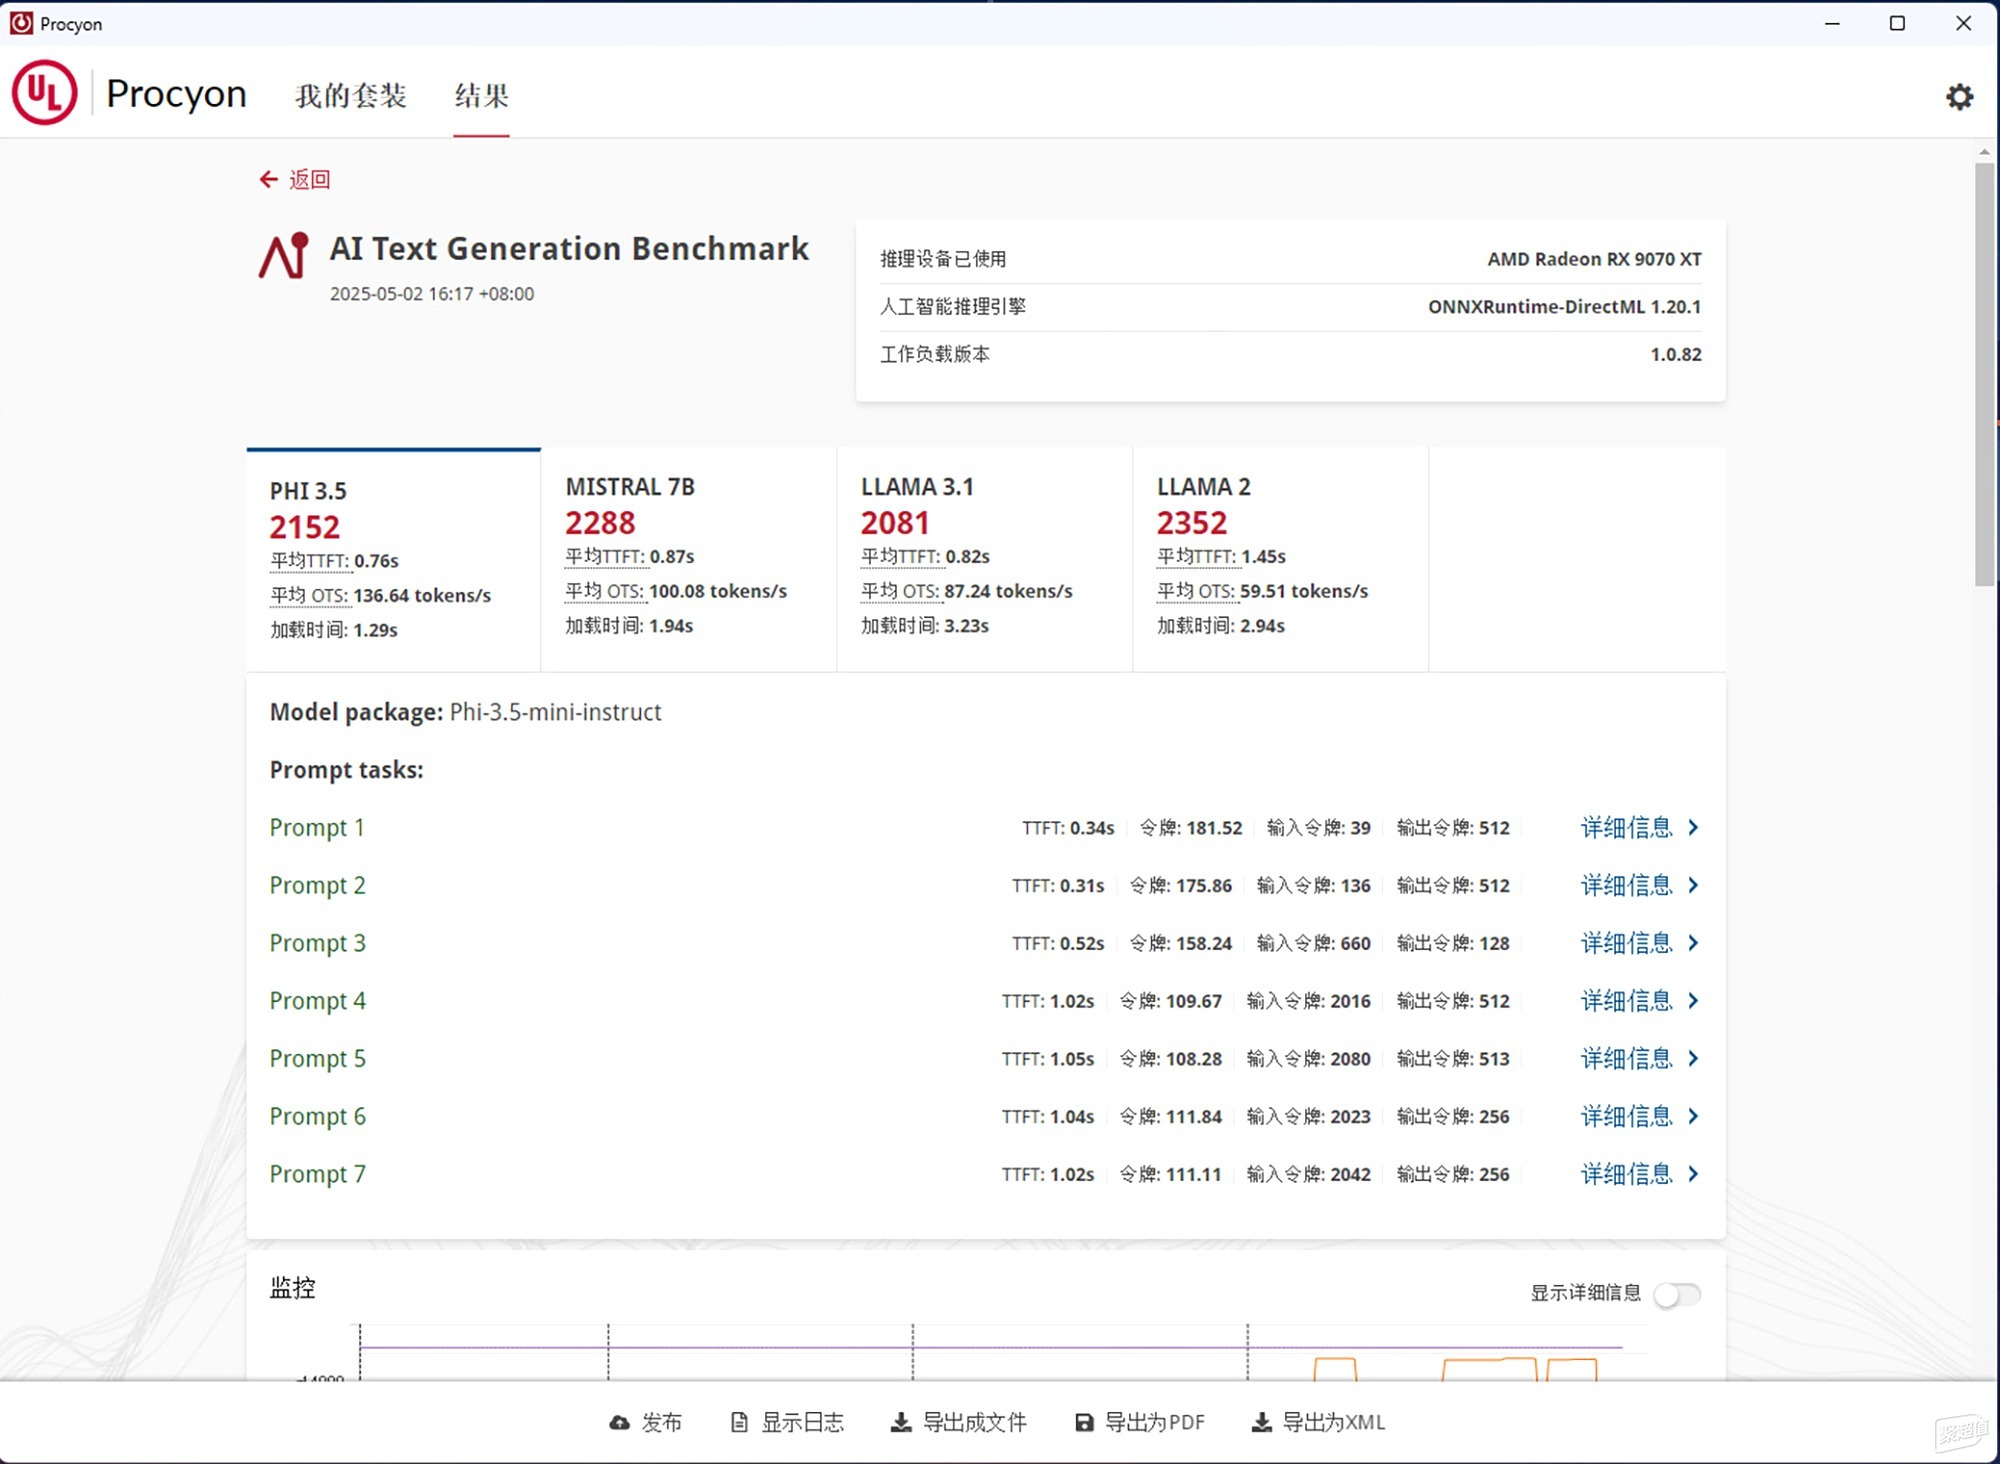Go back with the 返回 link

[295, 179]
